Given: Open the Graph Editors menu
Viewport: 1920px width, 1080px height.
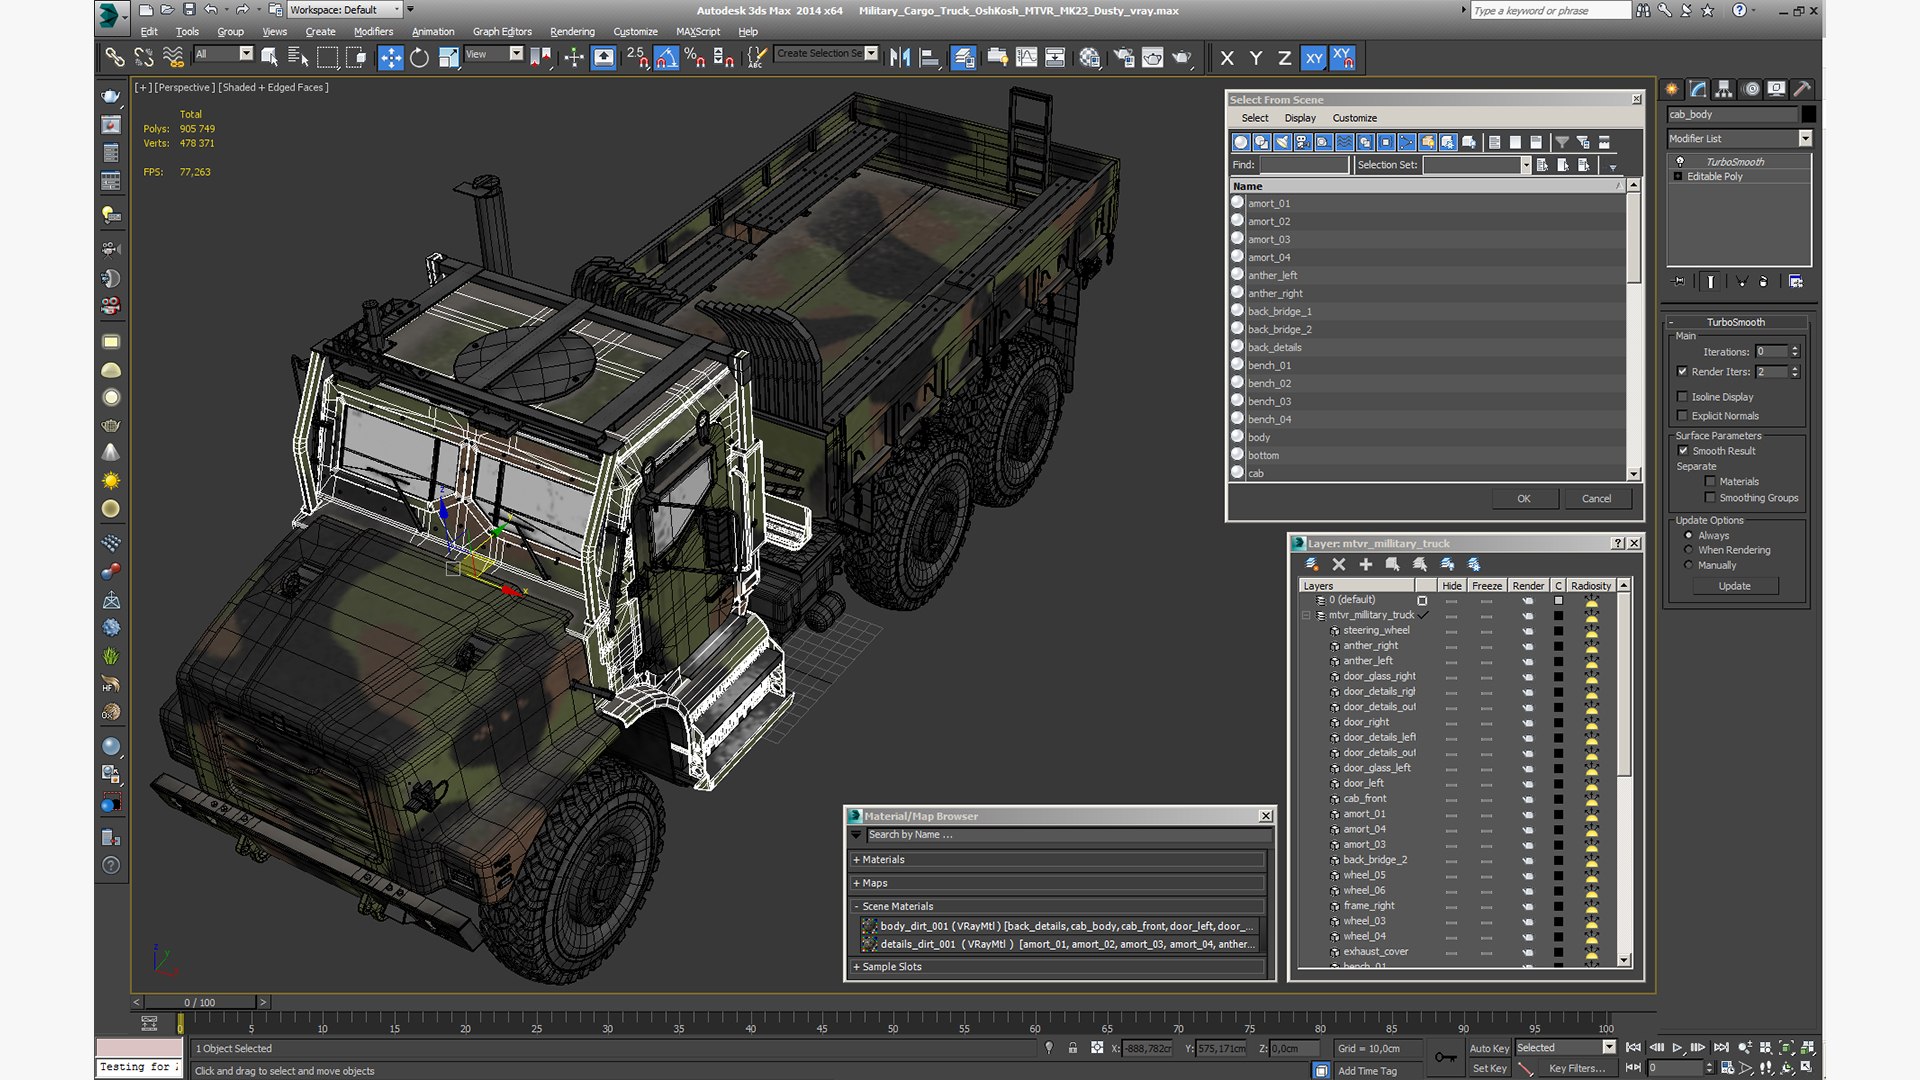Looking at the screenshot, I should point(502,32).
